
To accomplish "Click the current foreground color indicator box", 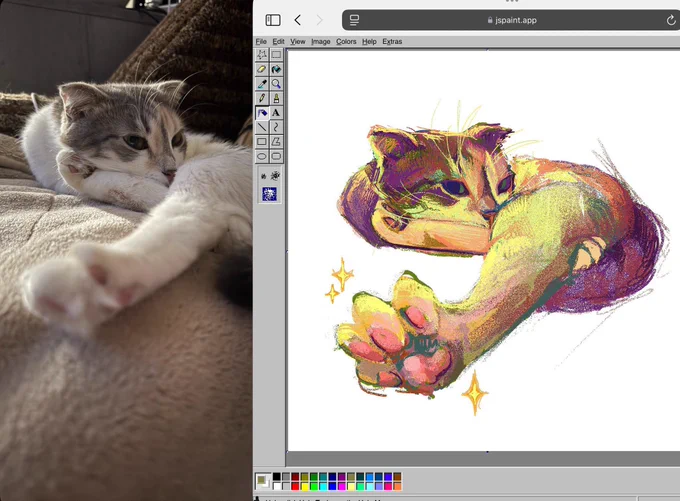I will [x=262, y=480].
